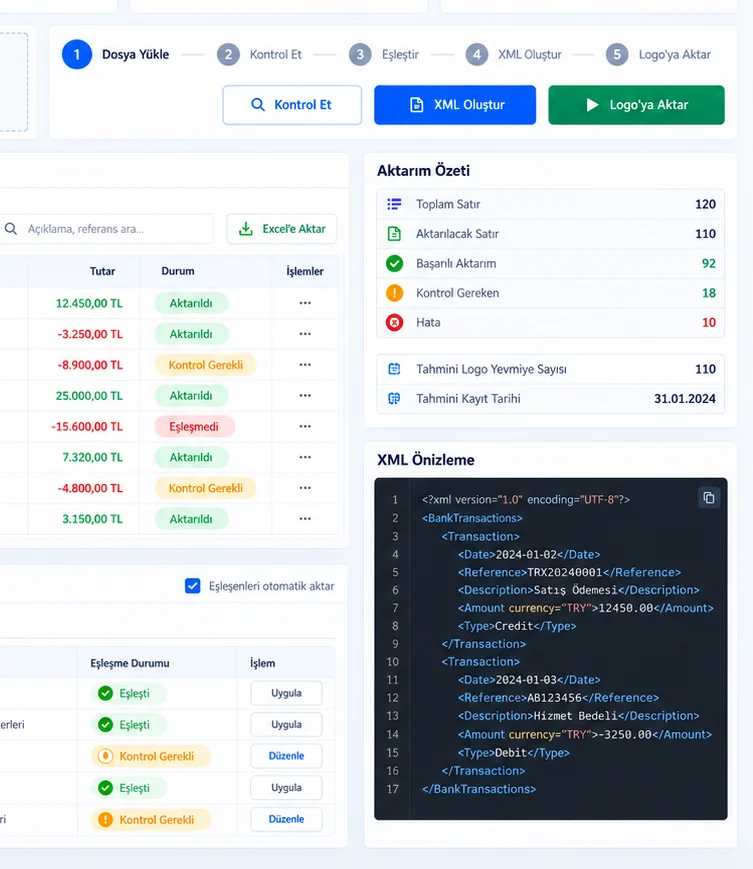753x869 pixels.
Task: Focus the Açıklama, referans ara search field
Action: (106, 229)
